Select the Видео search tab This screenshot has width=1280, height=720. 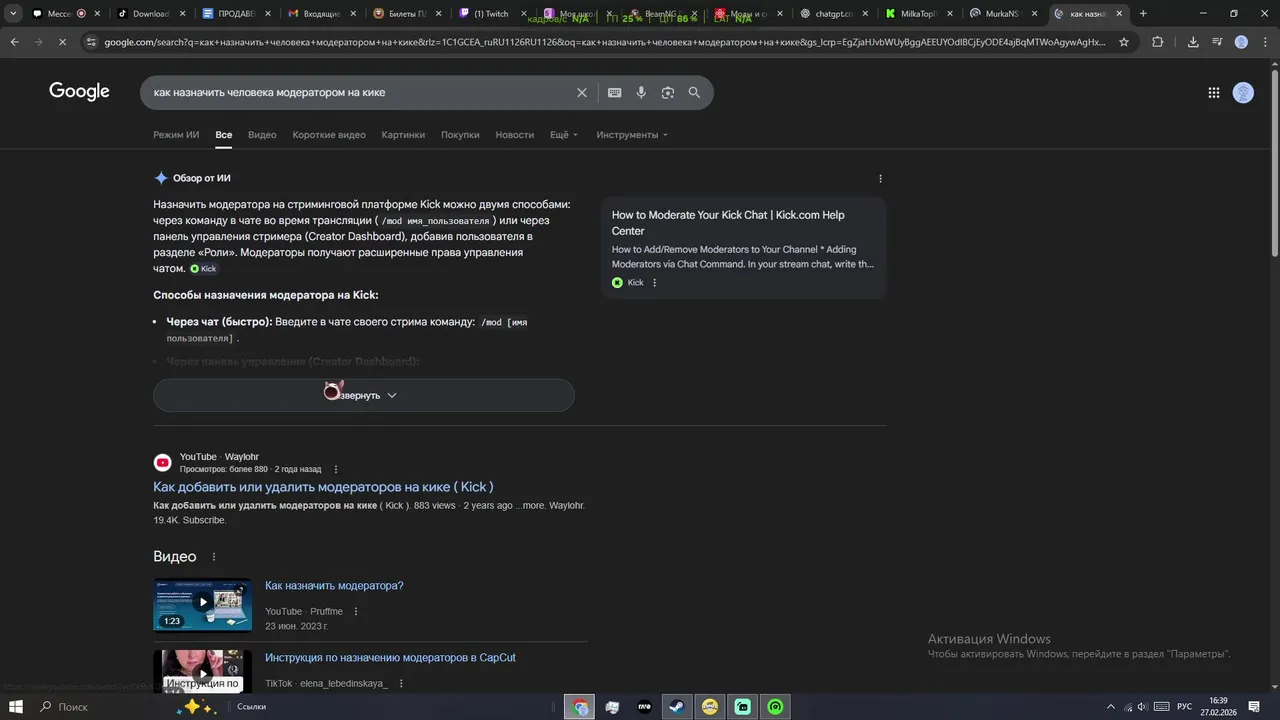click(262, 135)
